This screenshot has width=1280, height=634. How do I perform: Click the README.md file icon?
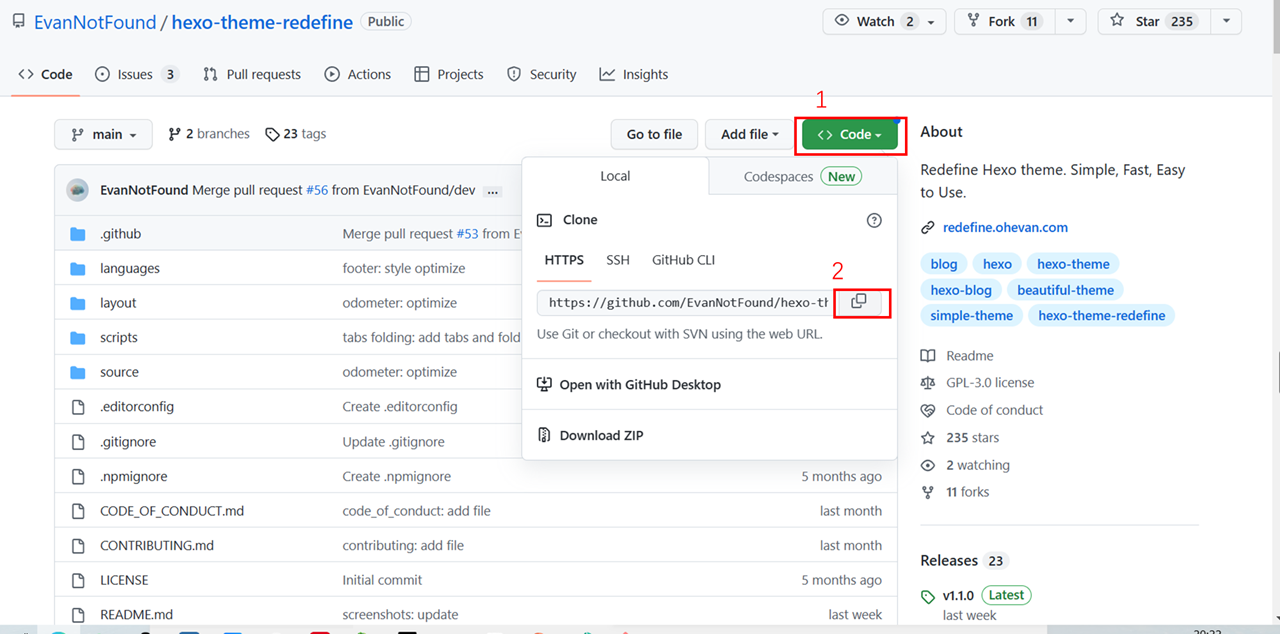coord(78,615)
